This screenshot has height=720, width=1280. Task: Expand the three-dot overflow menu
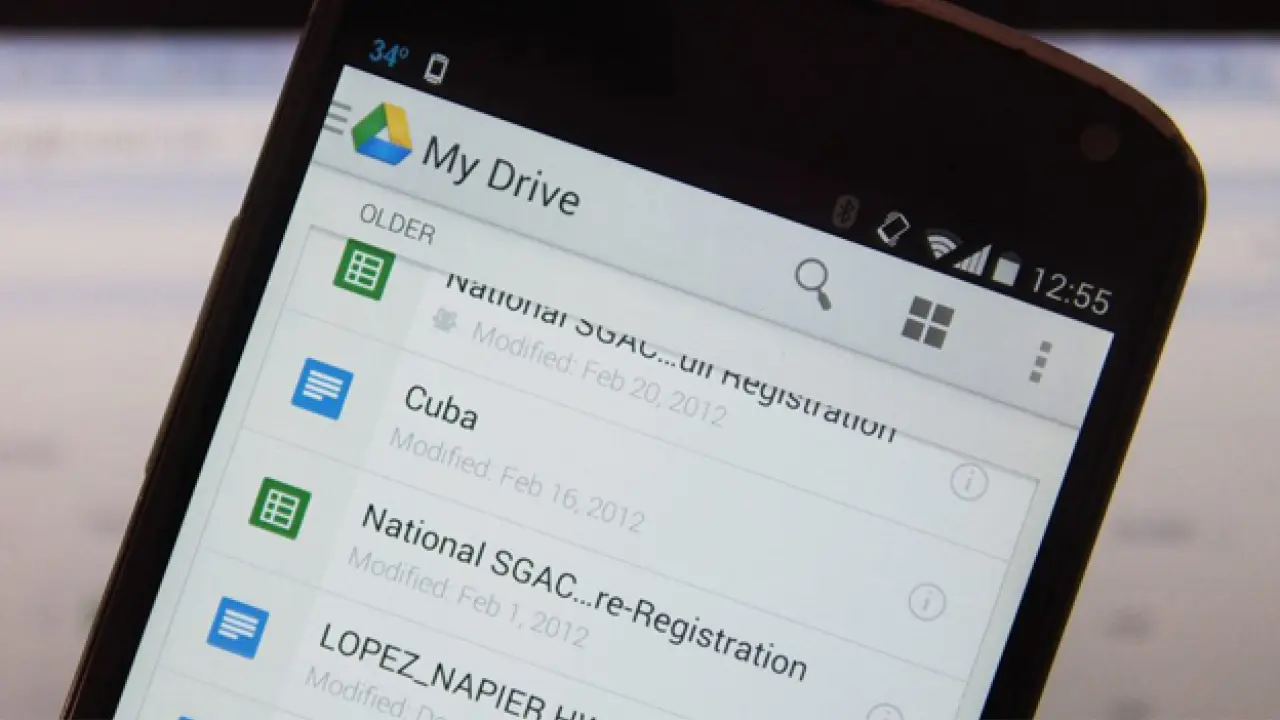tap(1041, 361)
